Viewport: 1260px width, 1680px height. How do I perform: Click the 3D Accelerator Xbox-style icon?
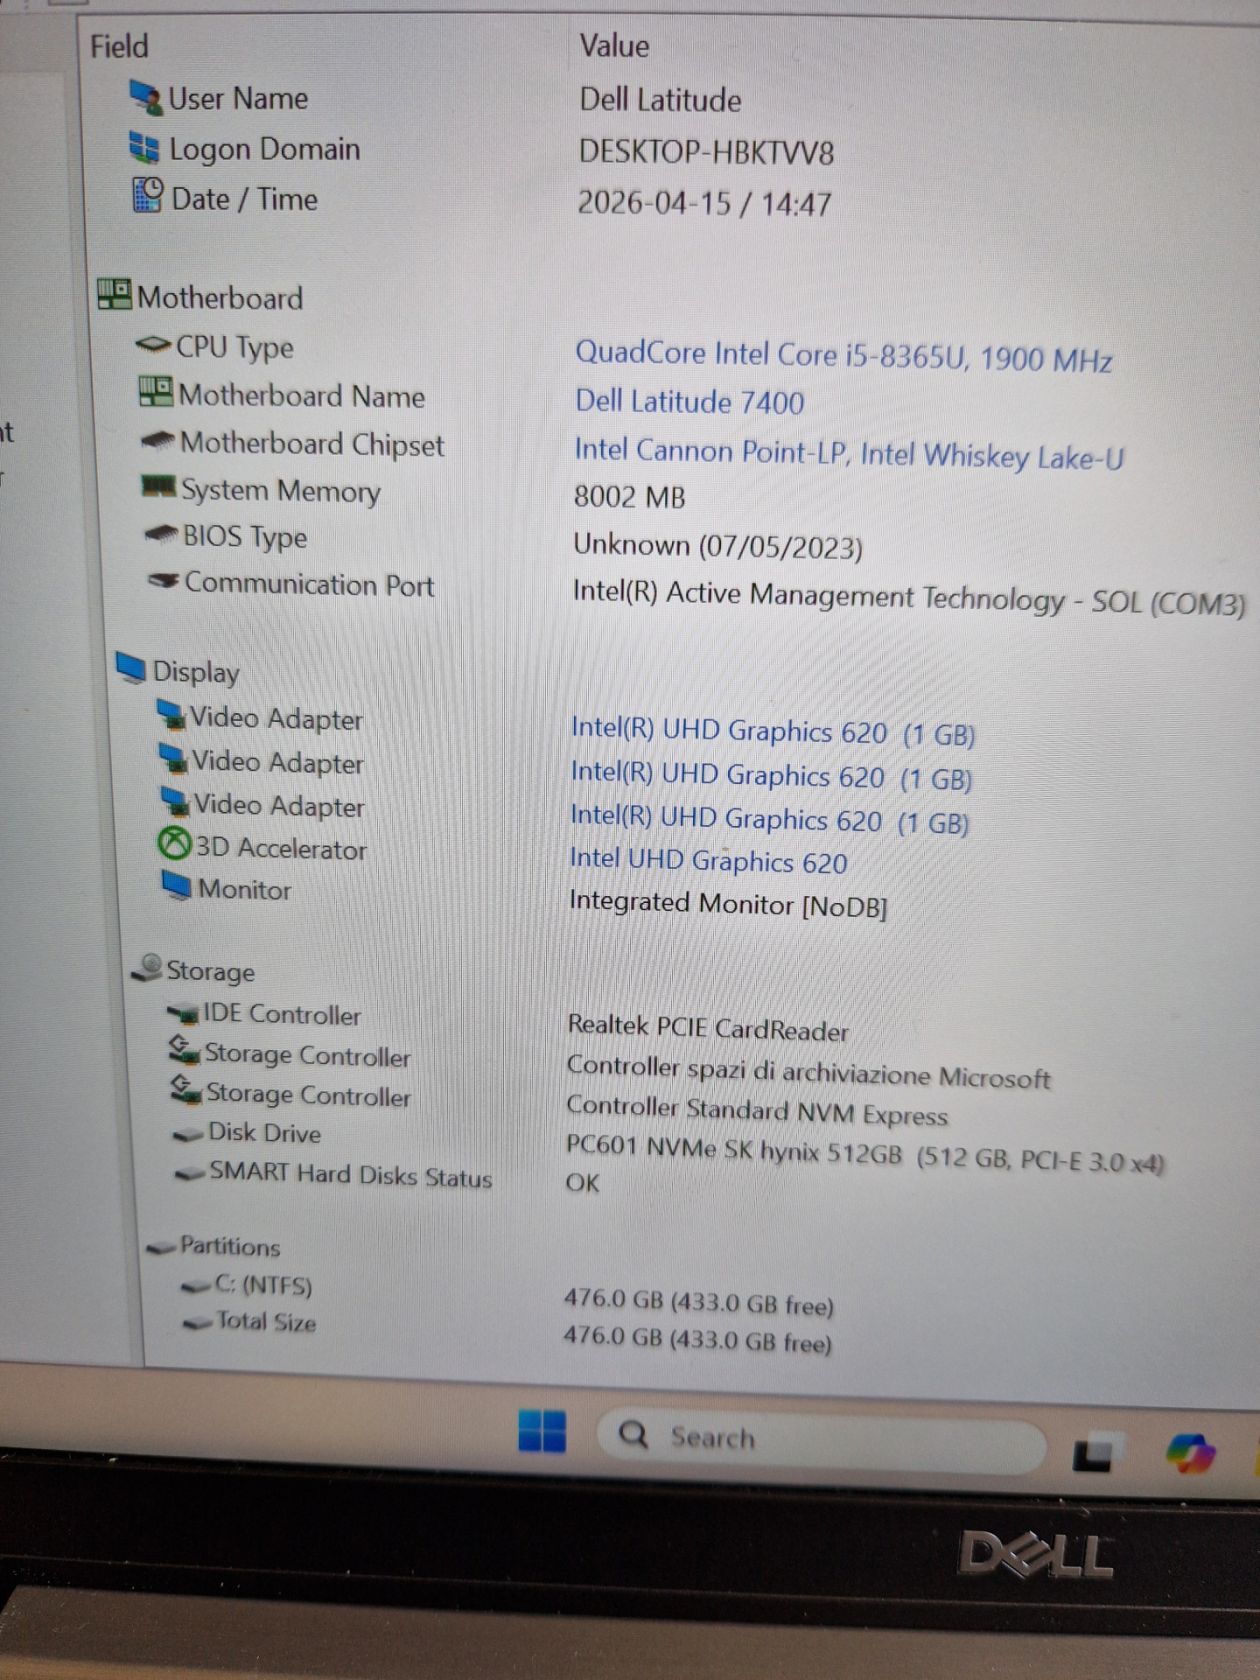[174, 845]
